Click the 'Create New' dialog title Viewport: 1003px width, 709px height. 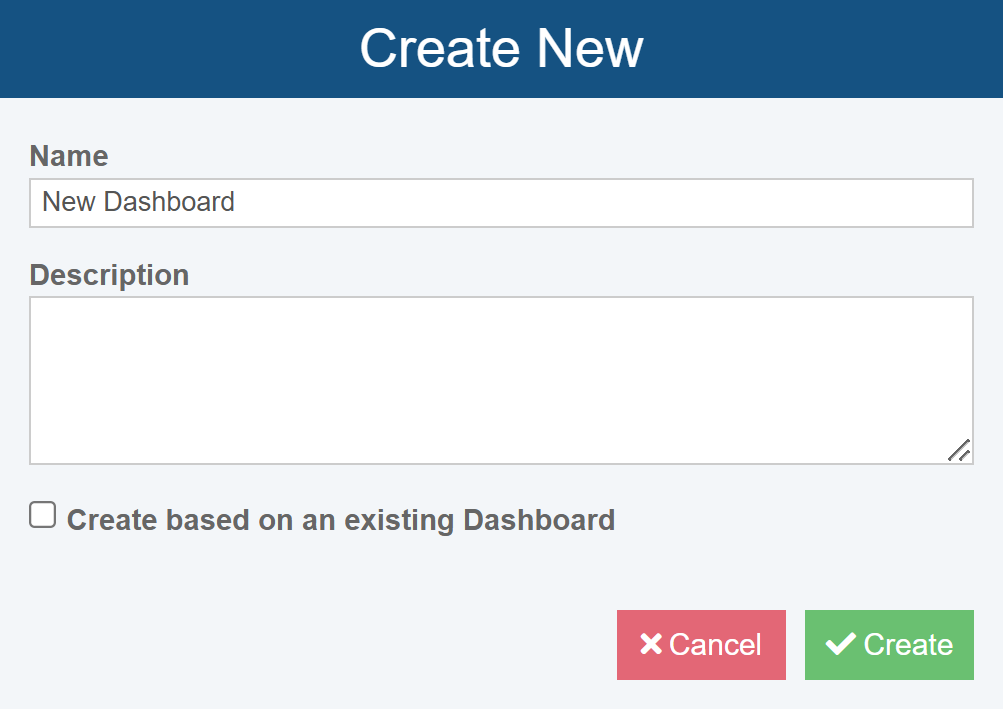tap(501, 48)
